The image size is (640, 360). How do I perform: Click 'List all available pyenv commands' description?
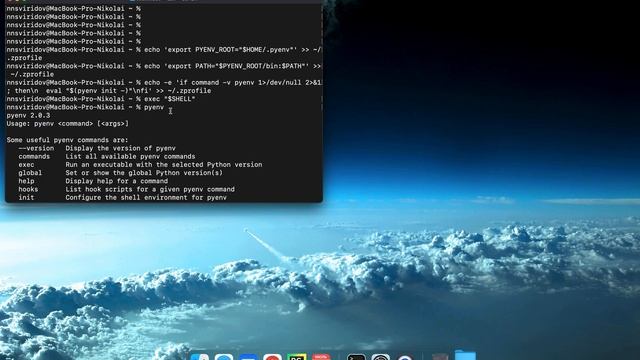click(130, 156)
